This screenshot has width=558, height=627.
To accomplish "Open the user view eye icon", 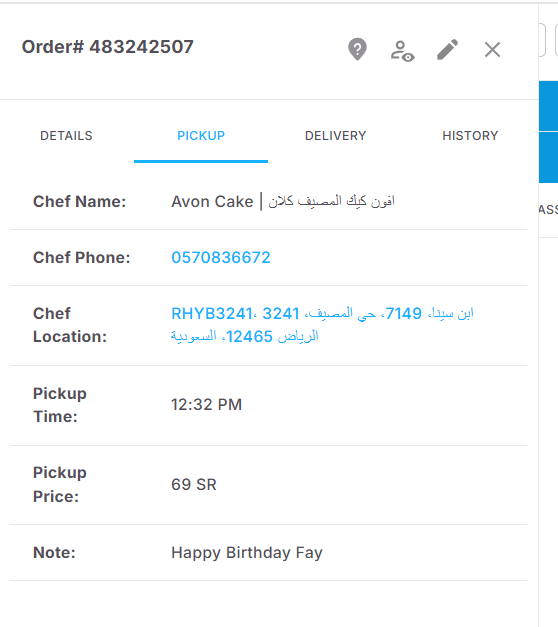I will pyautogui.click(x=402, y=51).
